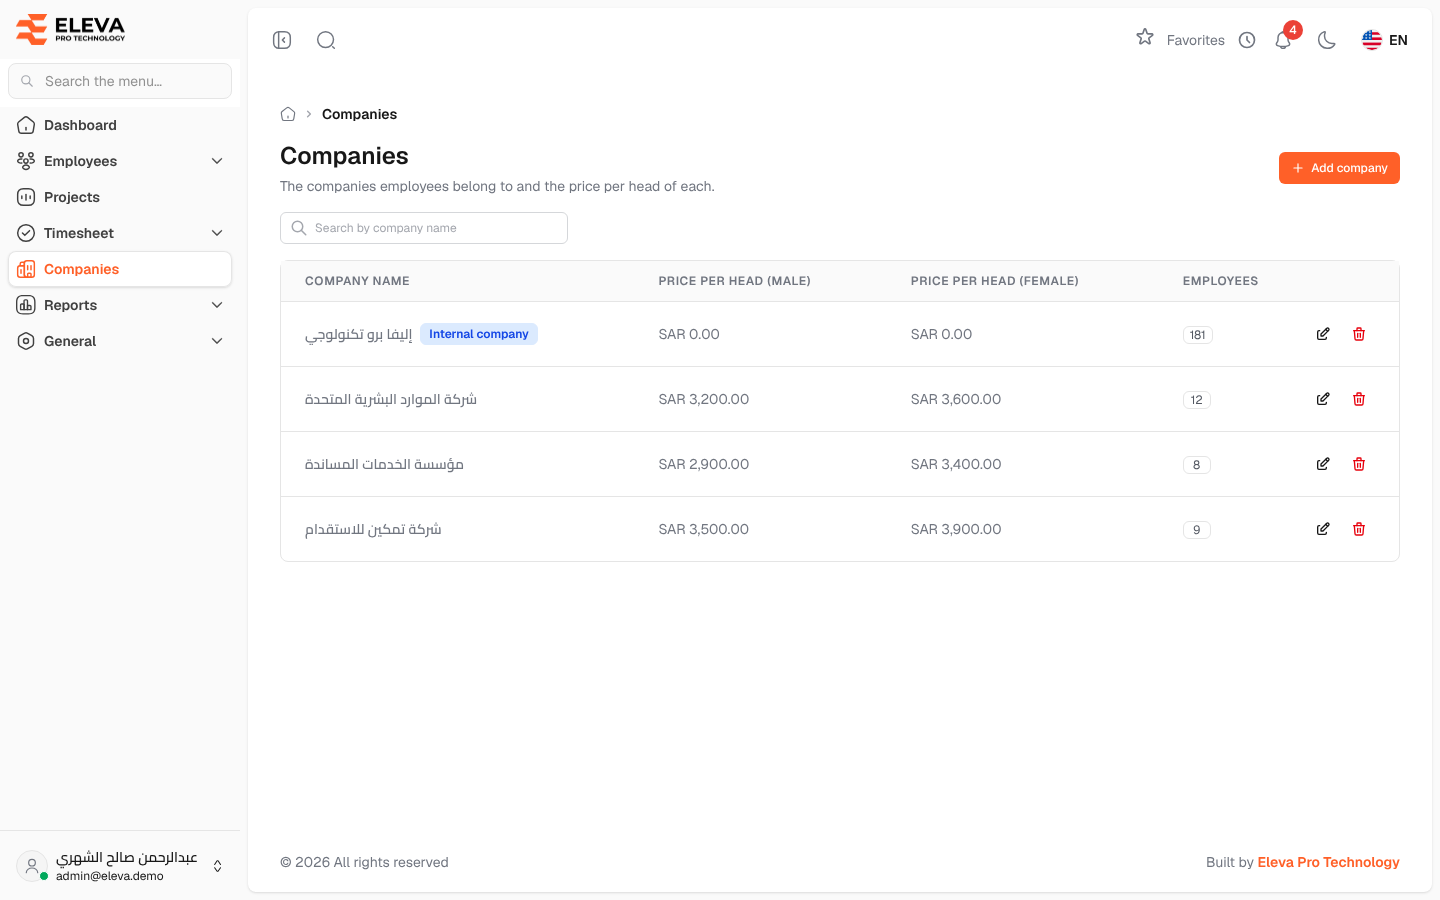
Task: Click the Company Name column header
Action: [357, 281]
